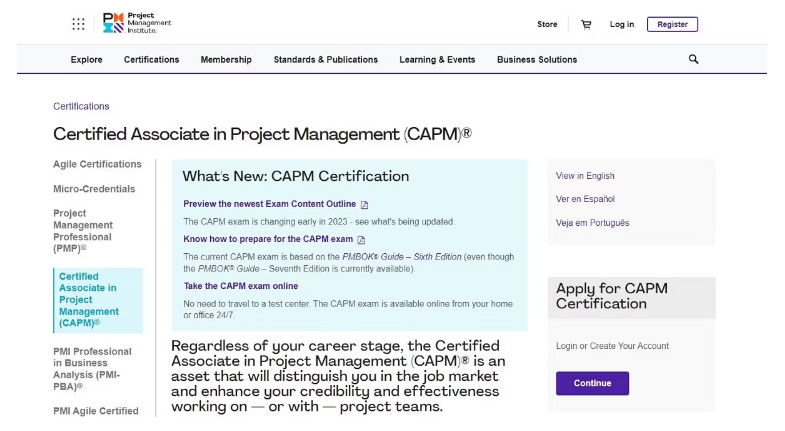
Task: Open PDF icon beside prepare for CAPM exam
Action: click(x=361, y=240)
